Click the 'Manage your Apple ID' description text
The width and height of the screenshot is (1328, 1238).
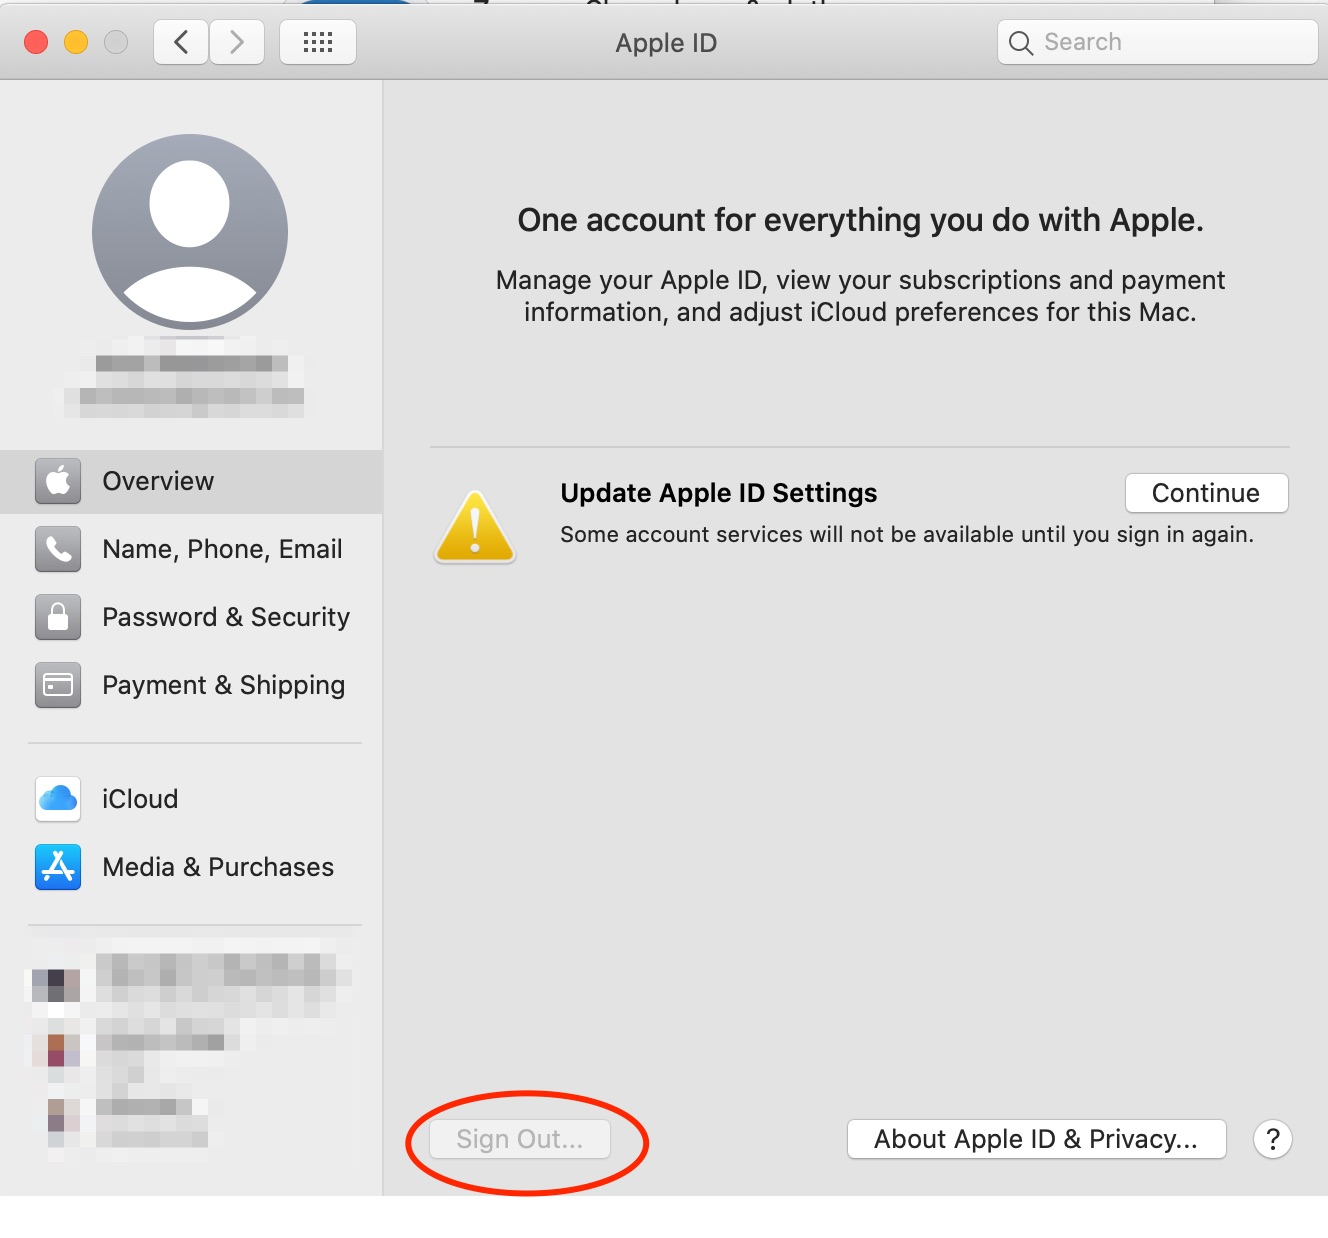point(861,296)
